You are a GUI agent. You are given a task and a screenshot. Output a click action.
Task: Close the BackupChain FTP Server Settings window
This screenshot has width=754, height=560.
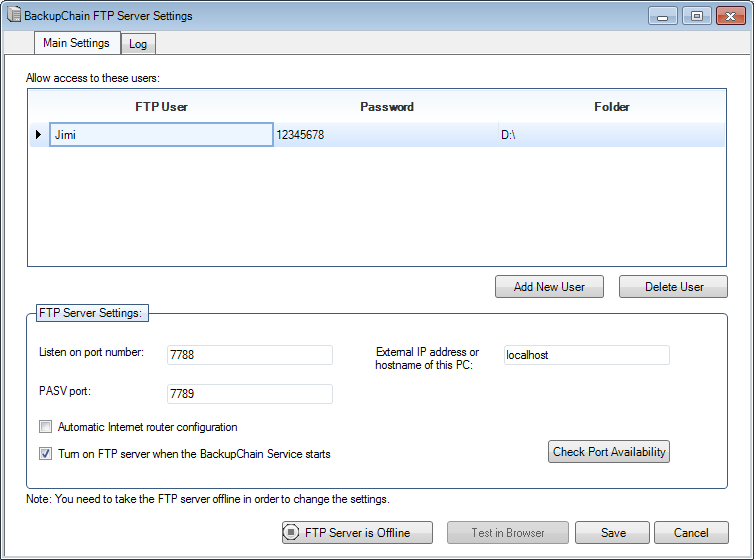coord(730,16)
